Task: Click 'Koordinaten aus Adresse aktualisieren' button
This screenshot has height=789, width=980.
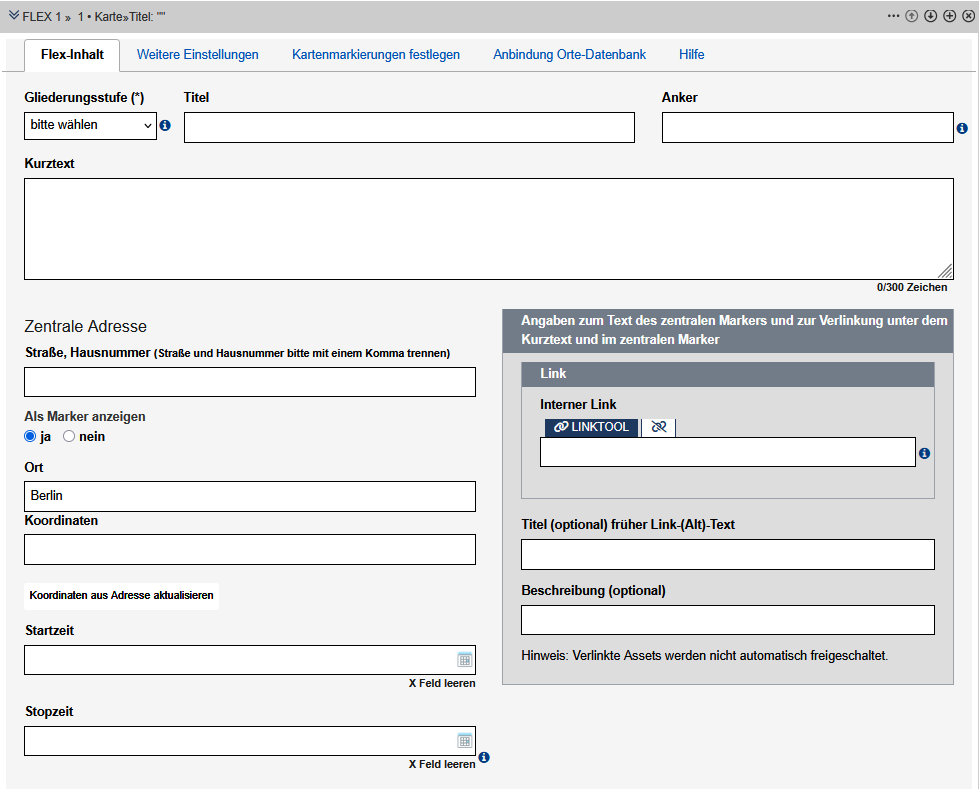Action: coord(121,595)
